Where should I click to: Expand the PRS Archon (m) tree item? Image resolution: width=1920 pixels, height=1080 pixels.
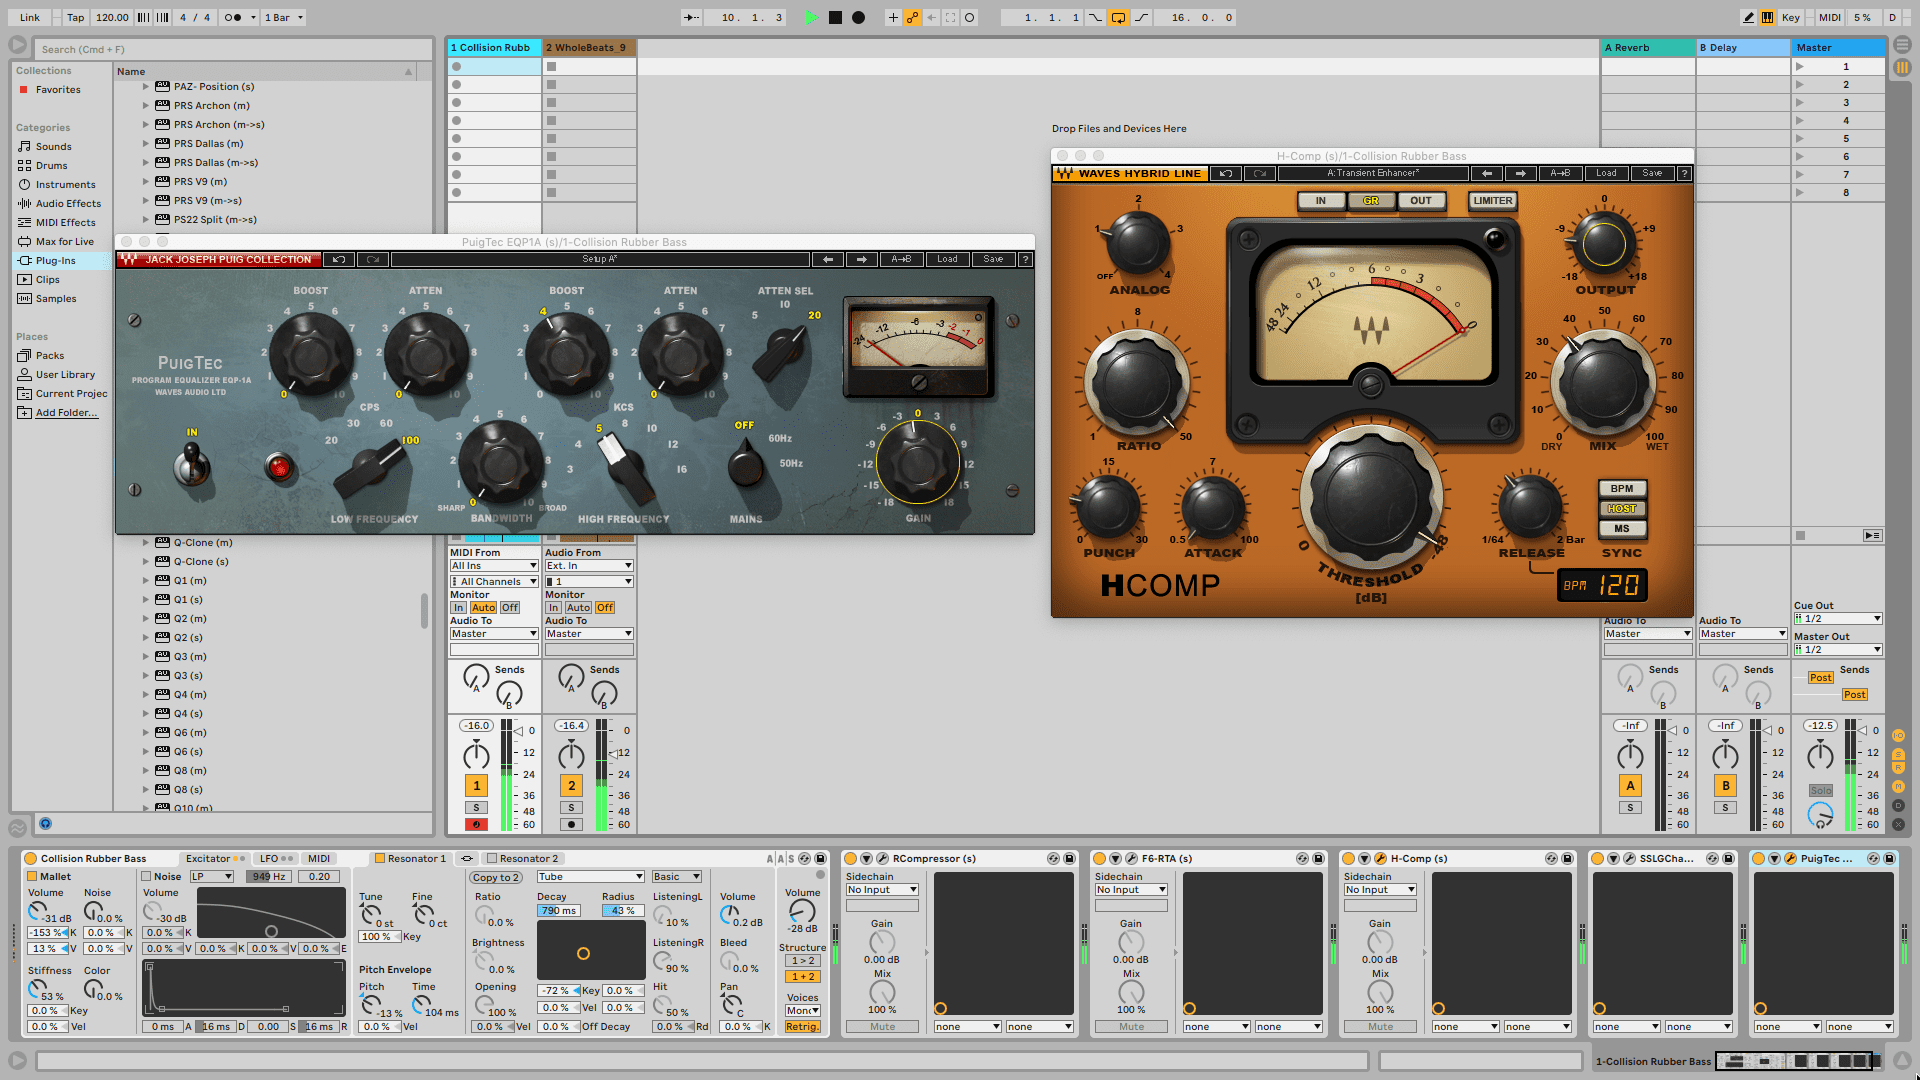tap(146, 105)
